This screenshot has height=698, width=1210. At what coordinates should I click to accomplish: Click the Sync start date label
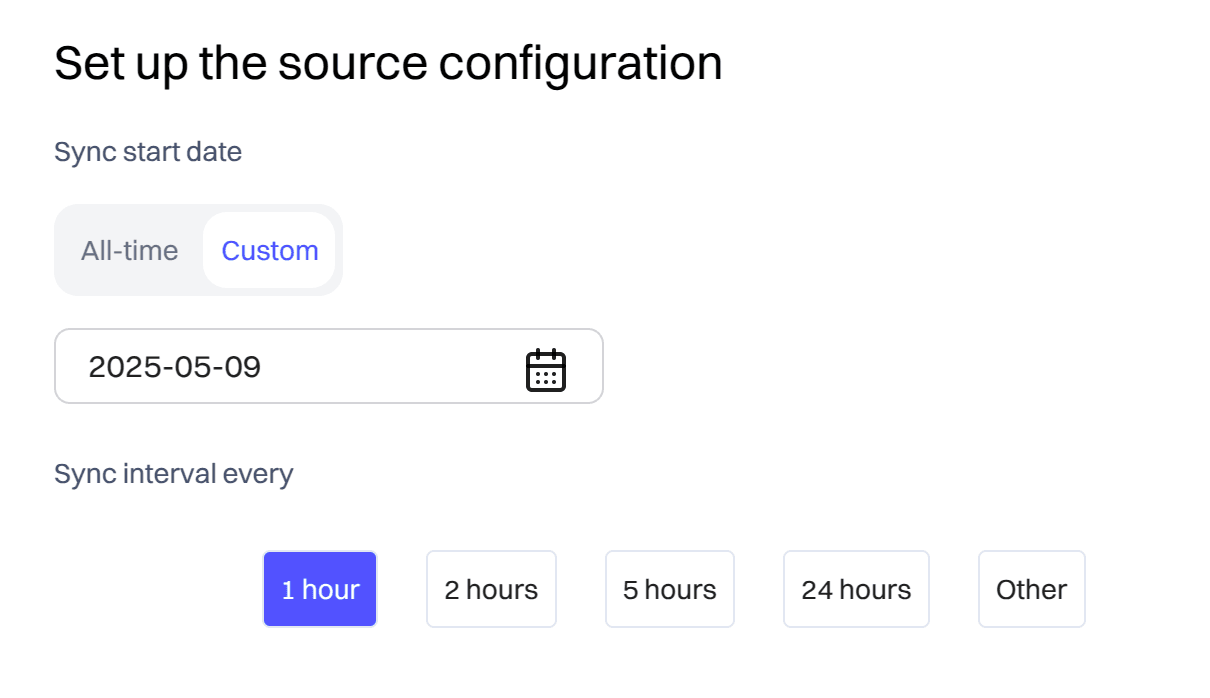tap(148, 152)
